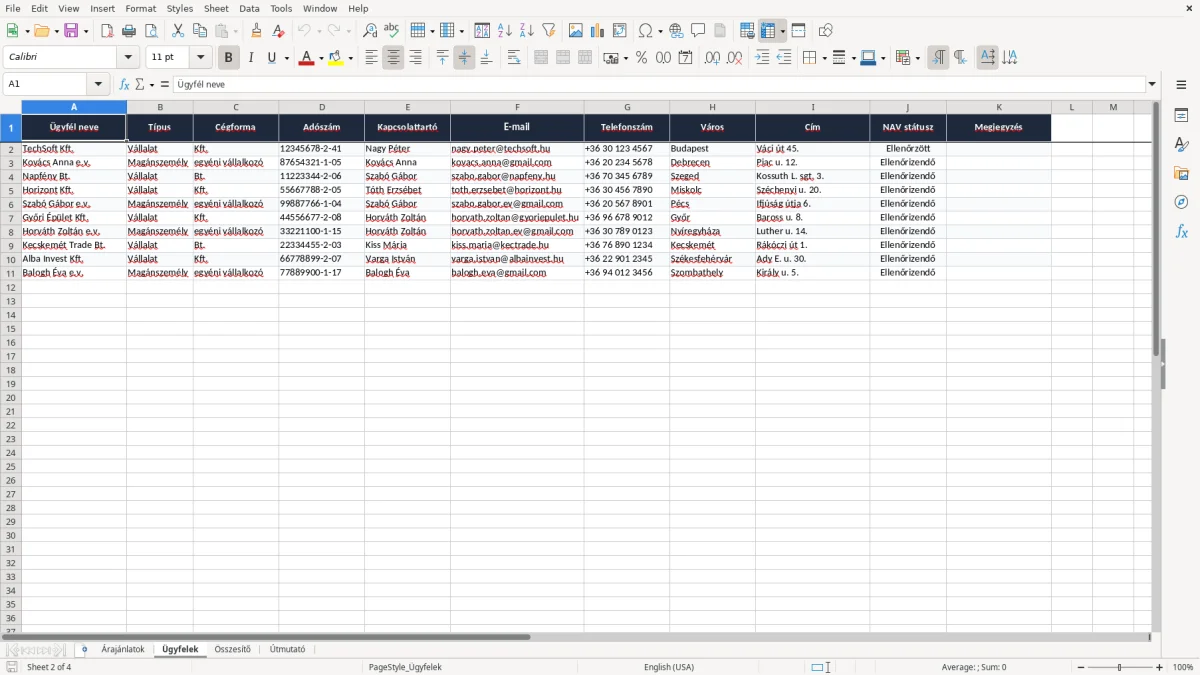
Task: Switch to the Árajánlatok sheet tab
Action: pyautogui.click(x=123, y=650)
